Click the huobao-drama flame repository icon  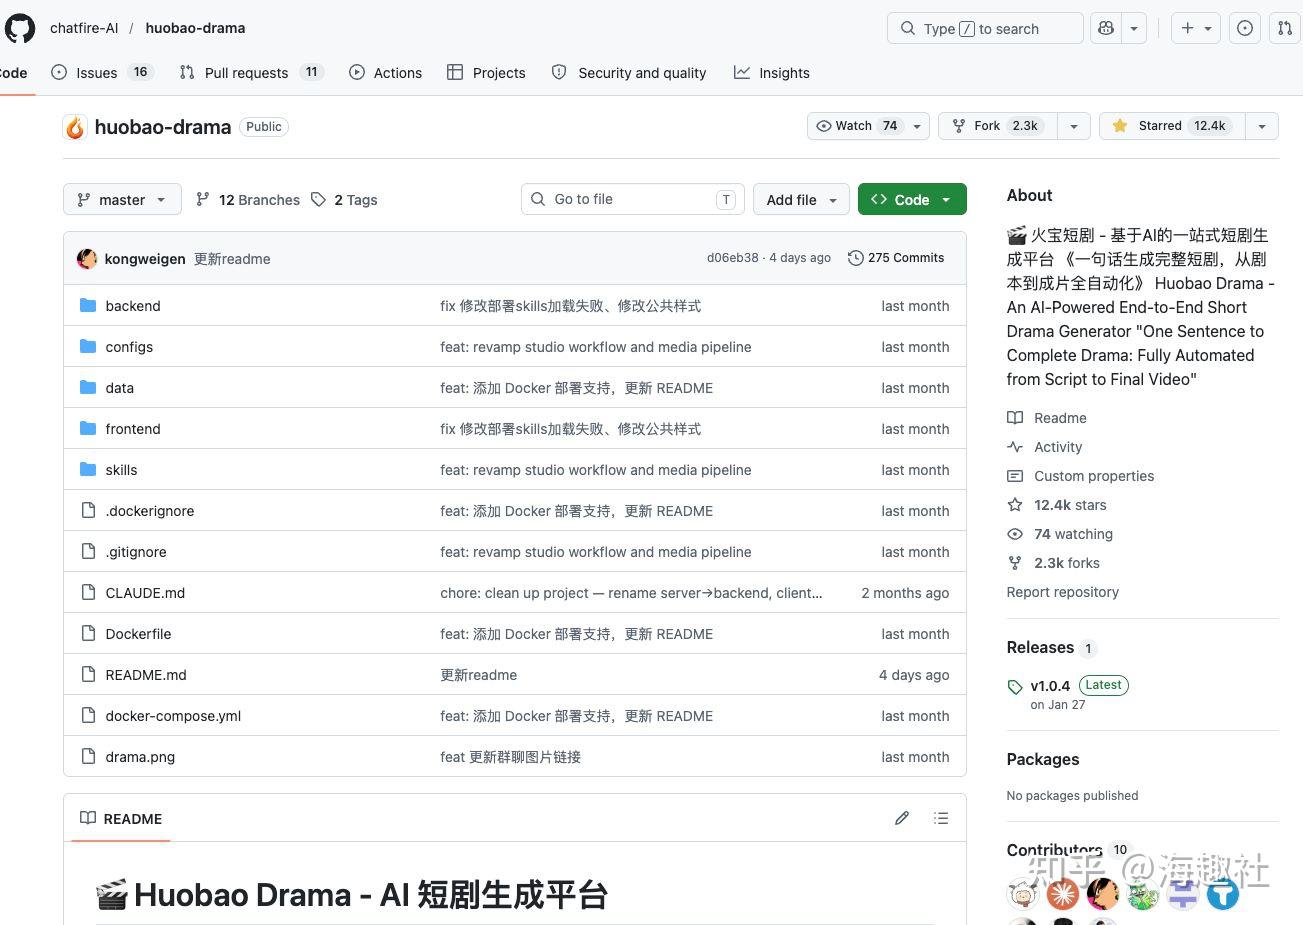[x=75, y=127]
